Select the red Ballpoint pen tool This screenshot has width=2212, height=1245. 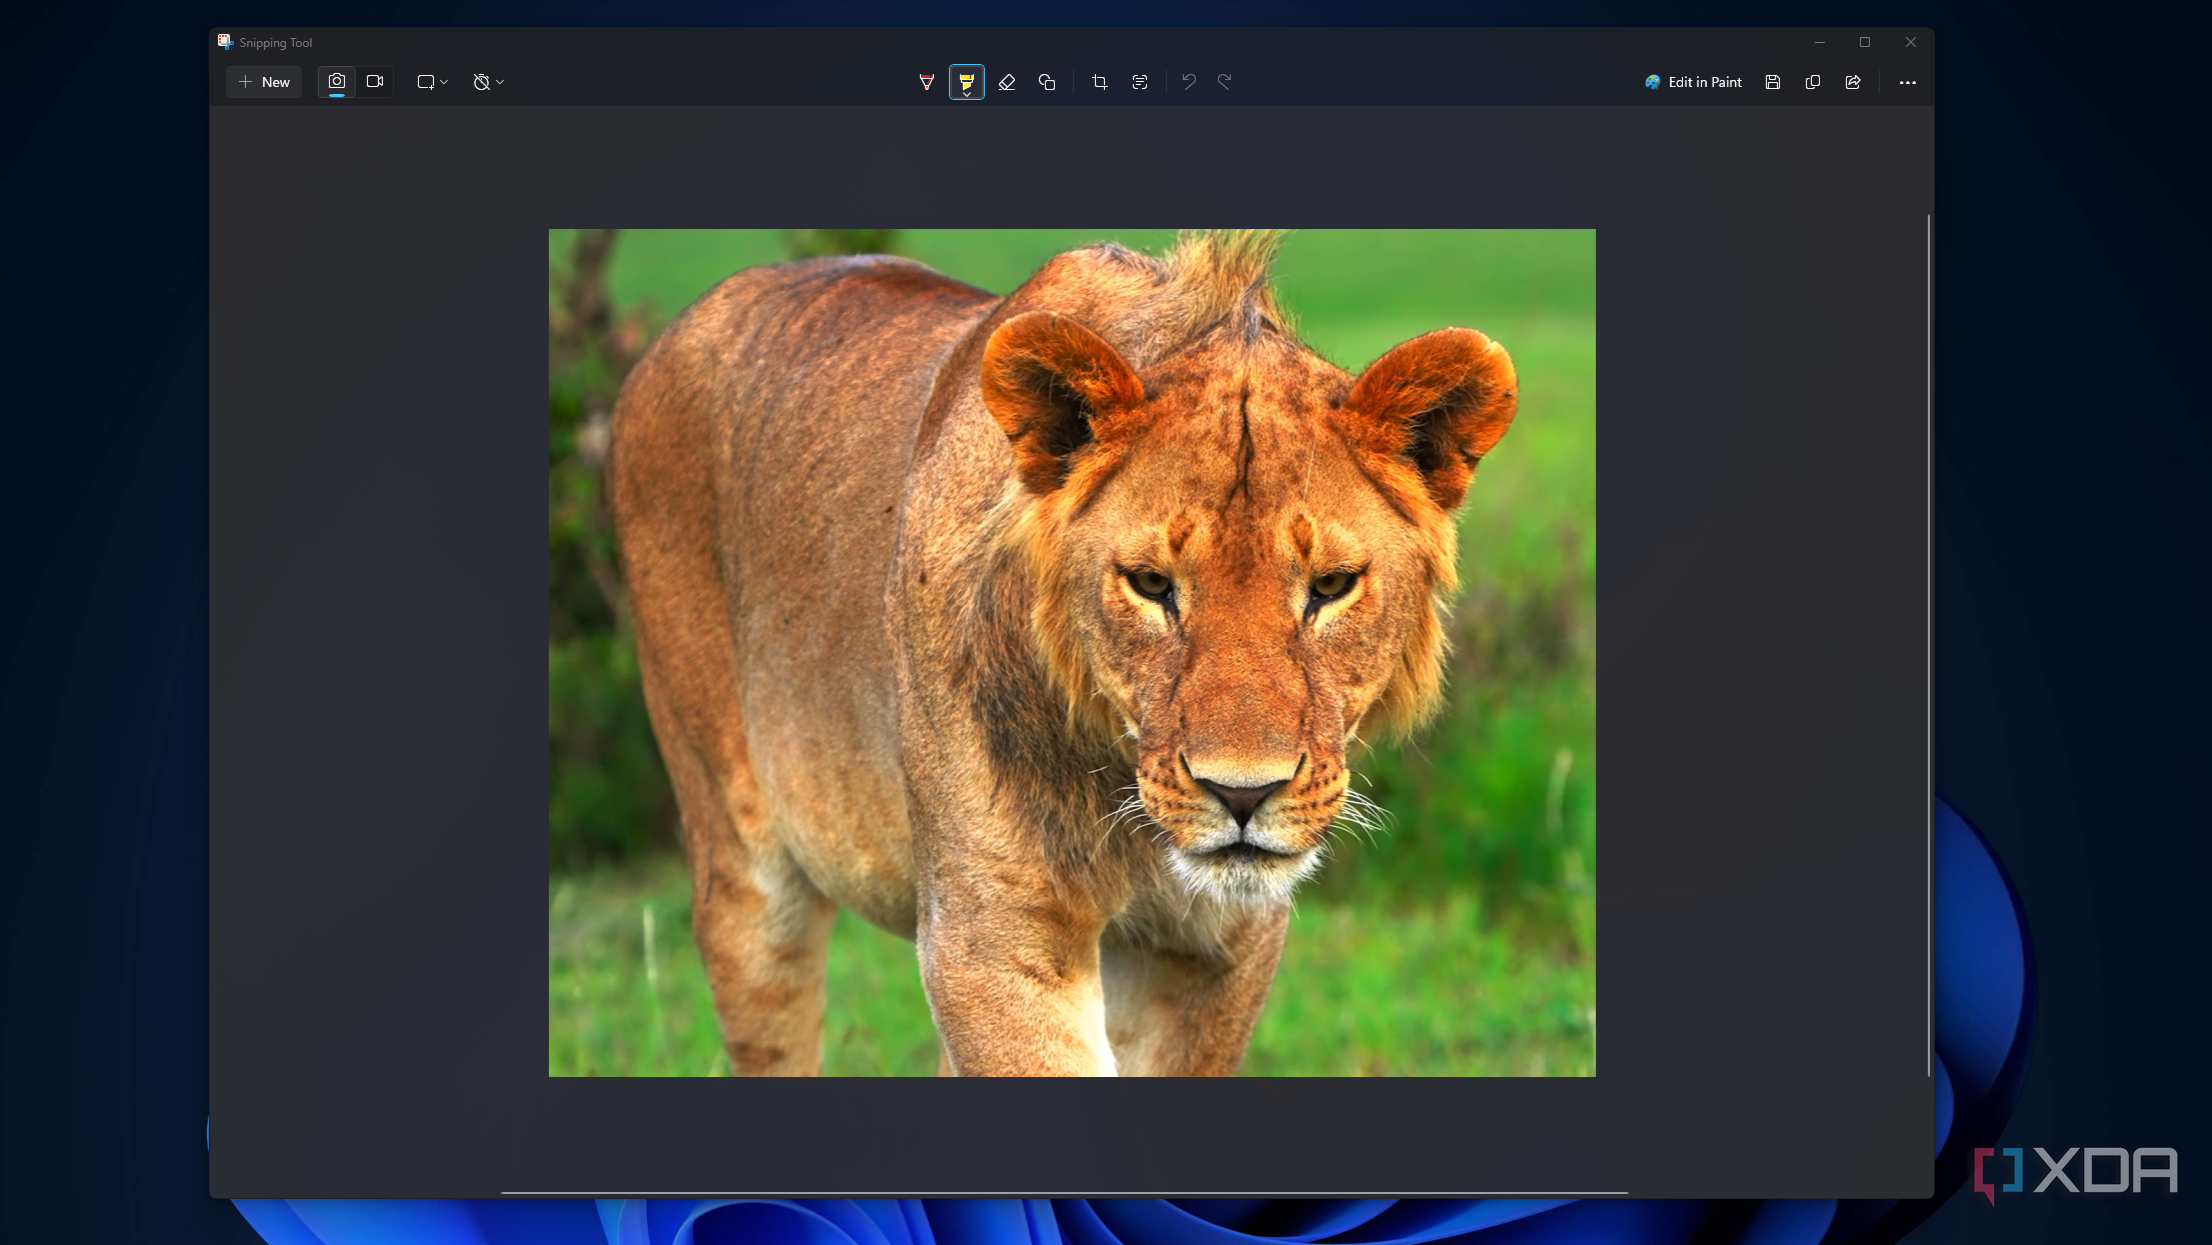(927, 82)
